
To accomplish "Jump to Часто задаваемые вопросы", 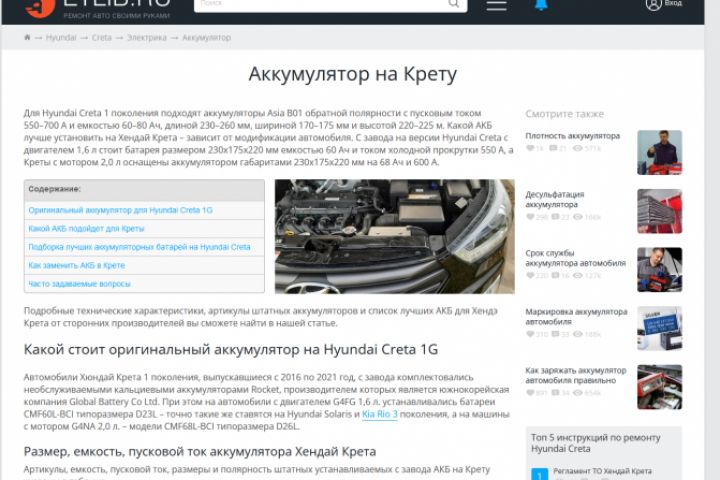I will tap(79, 283).
